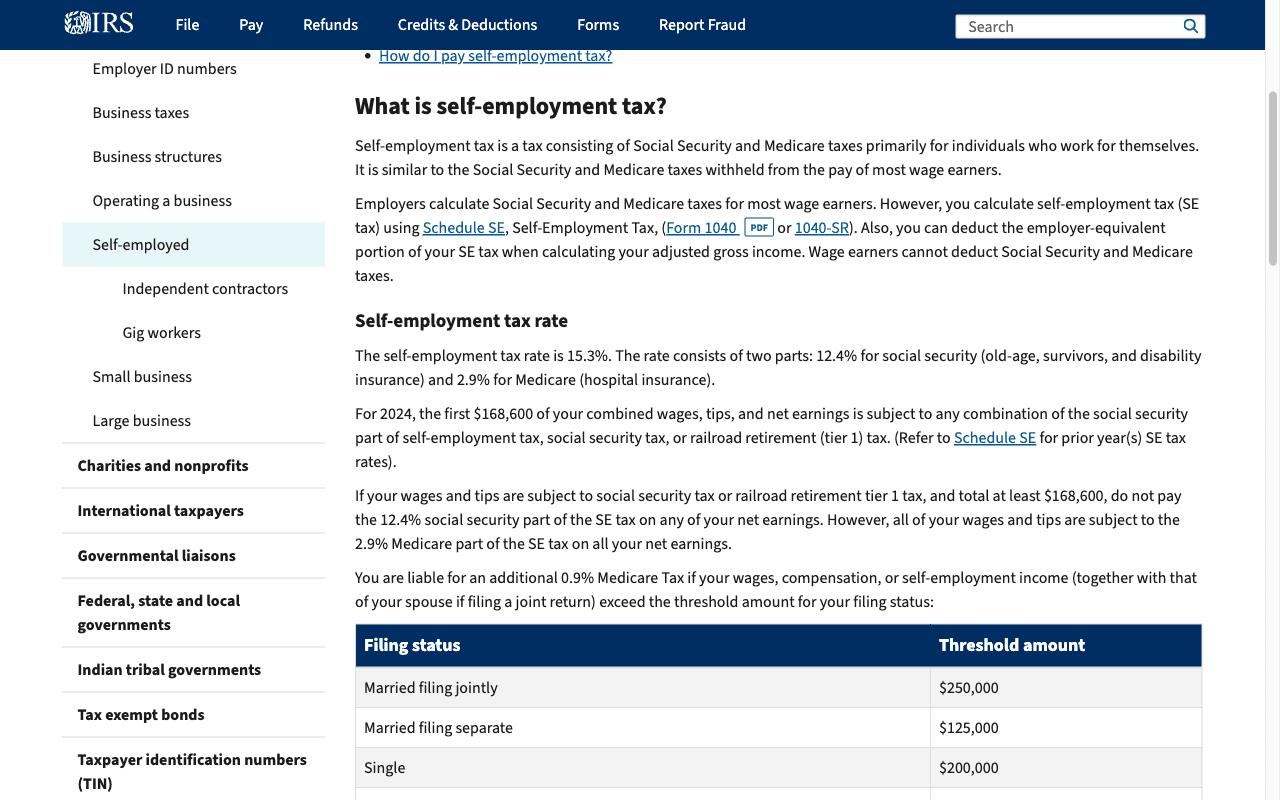The image size is (1280, 800).
Task: Click the IRS logo
Action: pos(99,24)
